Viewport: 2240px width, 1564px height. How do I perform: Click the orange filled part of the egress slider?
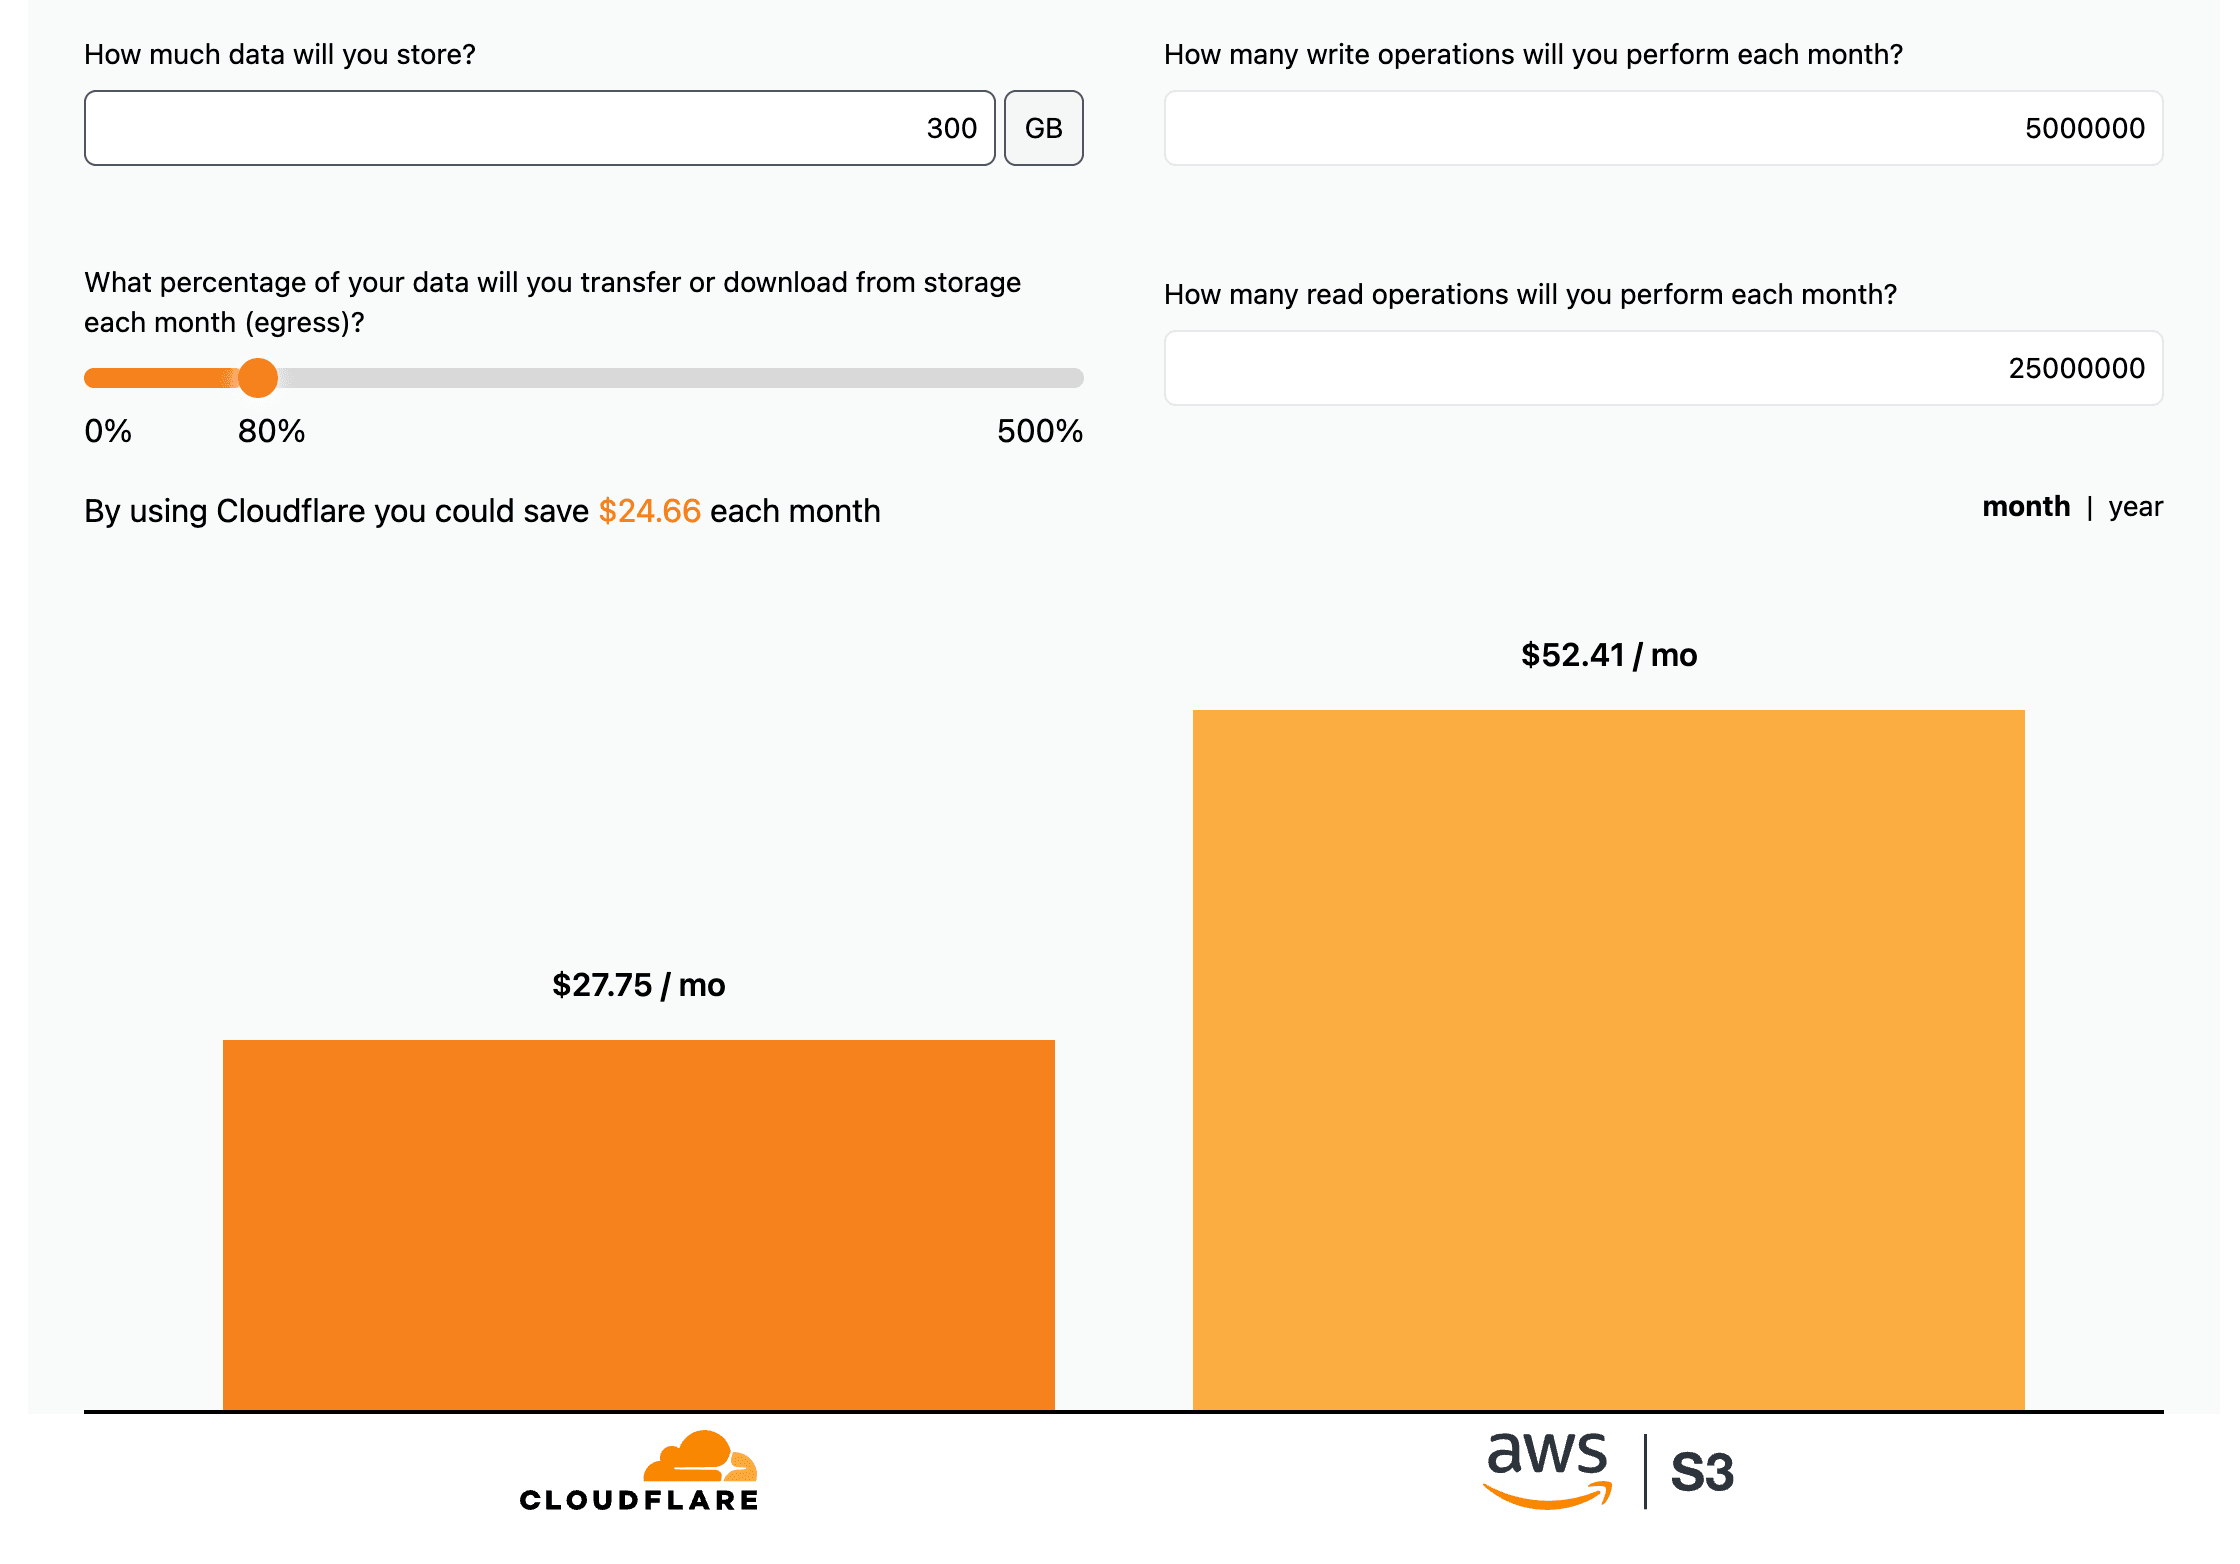tap(160, 378)
